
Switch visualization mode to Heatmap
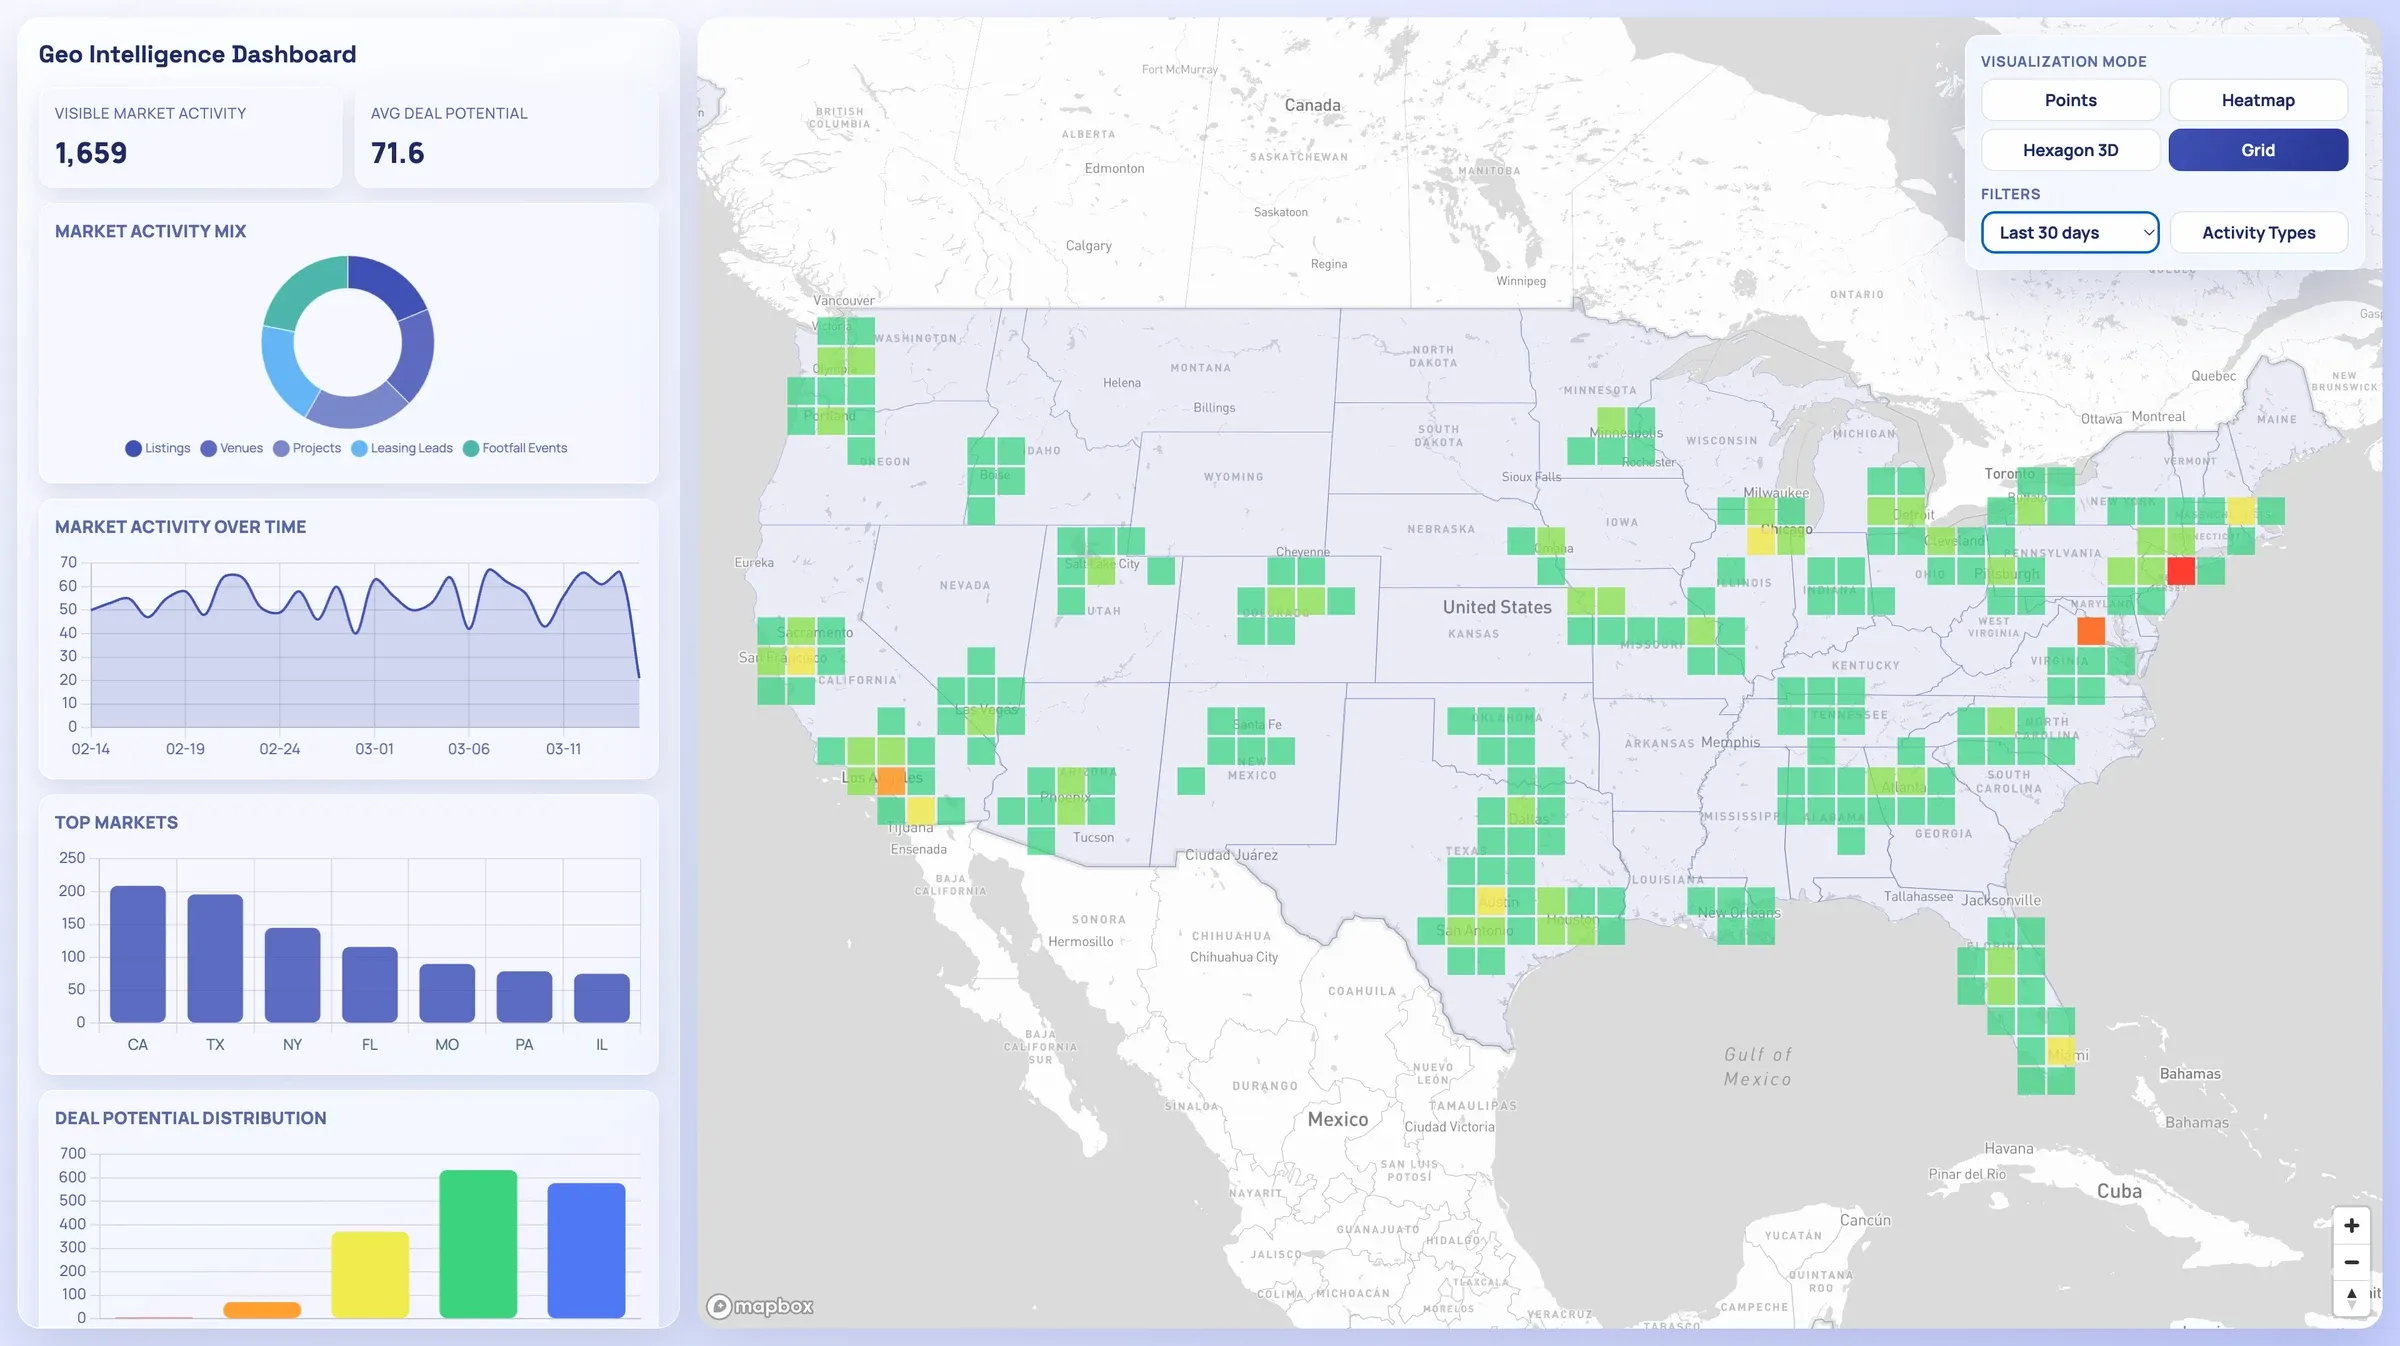2258,100
